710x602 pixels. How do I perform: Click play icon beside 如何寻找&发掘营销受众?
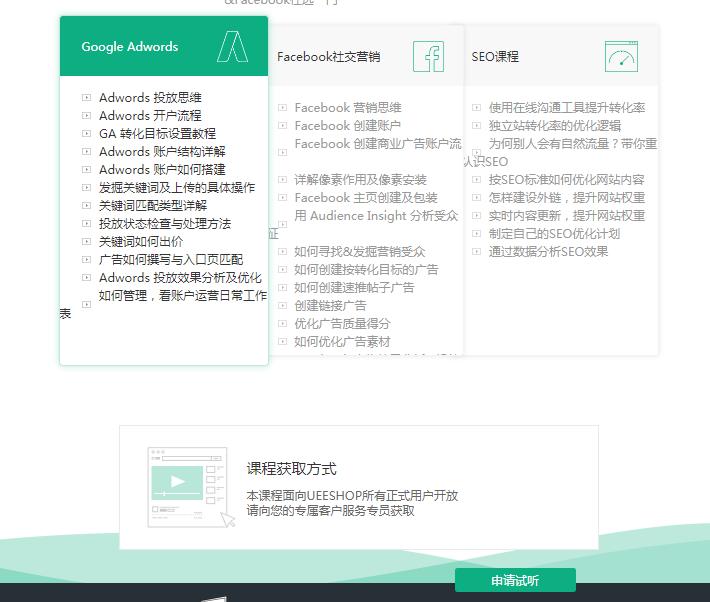[283, 251]
